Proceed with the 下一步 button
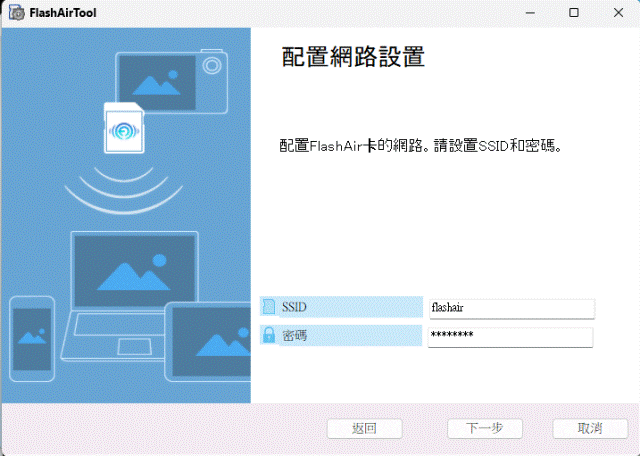Viewport: 640px width, 456px height. pos(485,429)
